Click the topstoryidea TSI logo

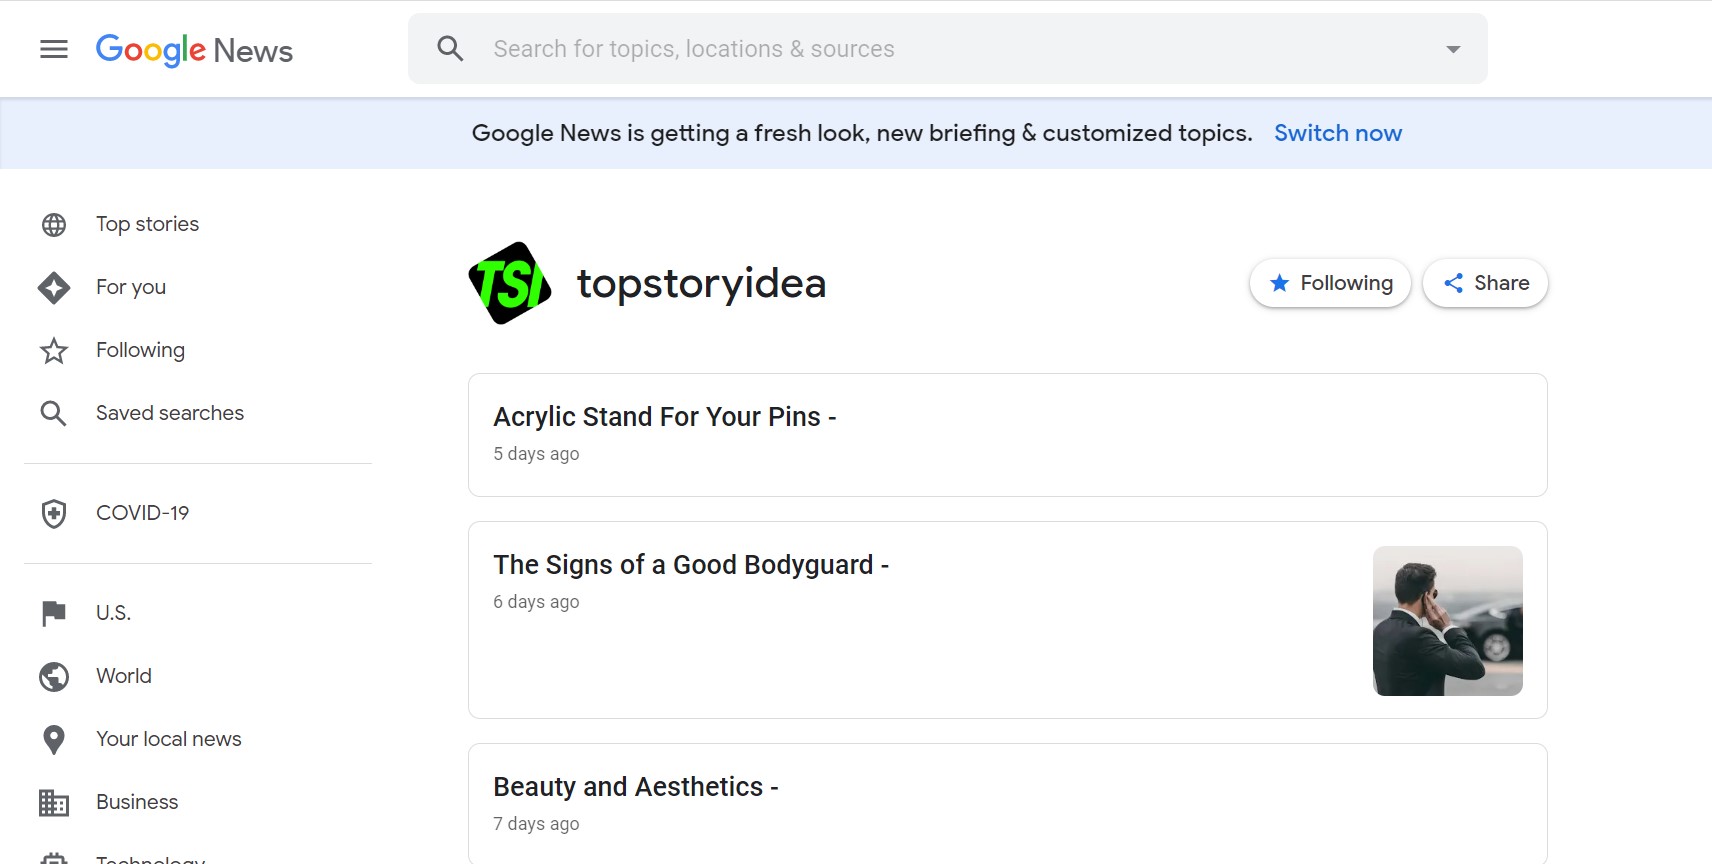[x=510, y=283]
